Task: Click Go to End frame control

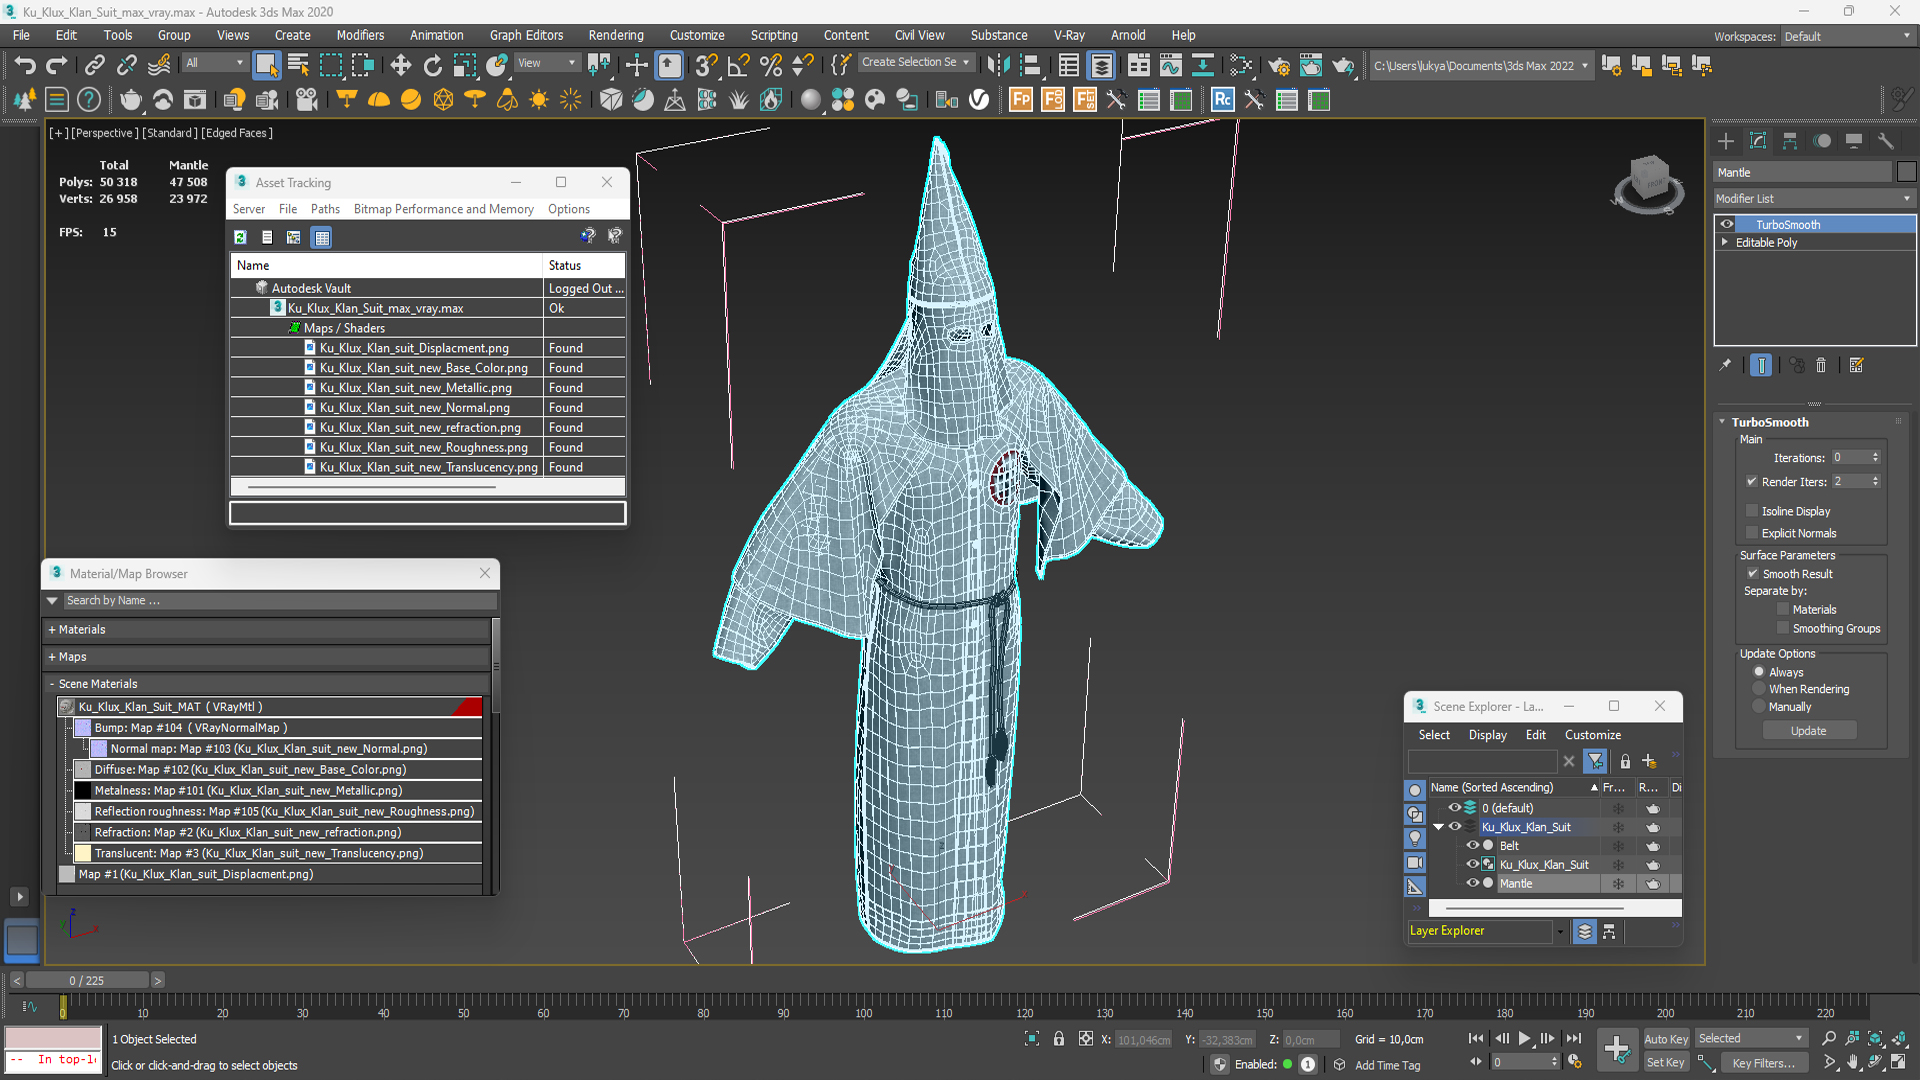Action: pos(1574,1039)
